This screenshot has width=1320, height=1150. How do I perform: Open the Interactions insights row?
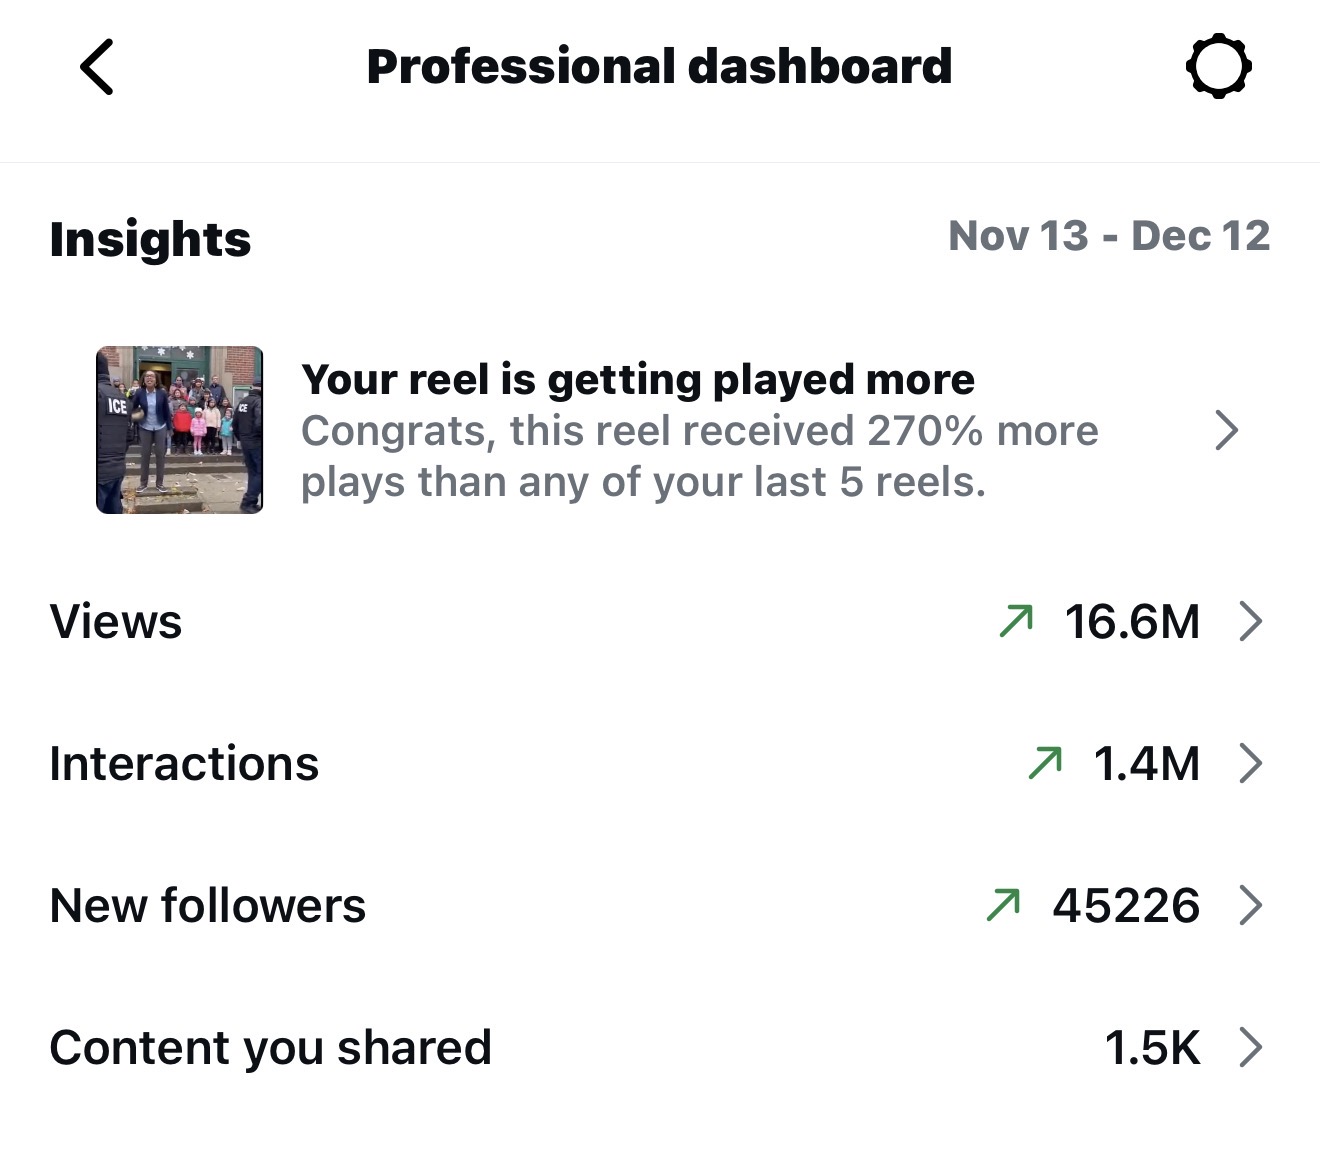[184, 763]
